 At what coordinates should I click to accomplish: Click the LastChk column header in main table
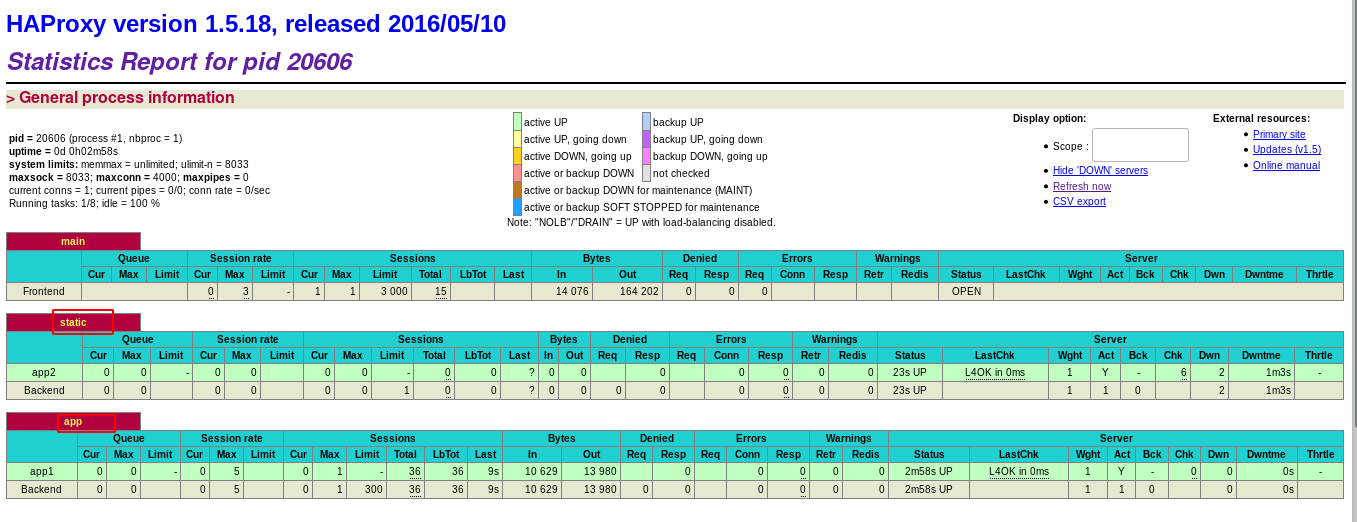[x=1026, y=274]
